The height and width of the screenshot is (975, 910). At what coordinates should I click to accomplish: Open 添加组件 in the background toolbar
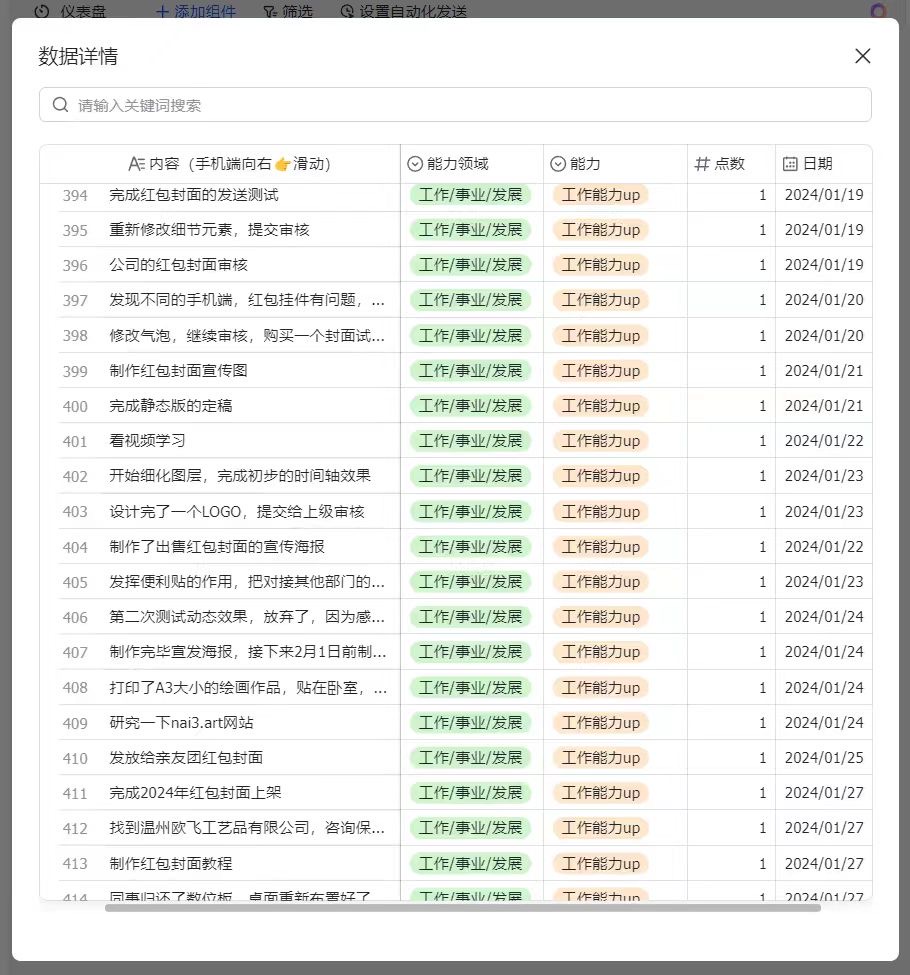(x=196, y=11)
